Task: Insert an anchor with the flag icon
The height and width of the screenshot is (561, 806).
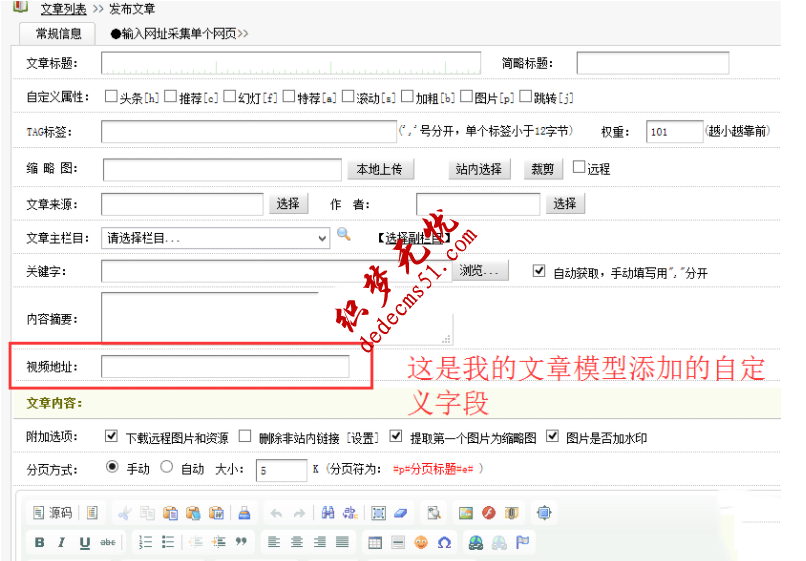Action: (522, 542)
